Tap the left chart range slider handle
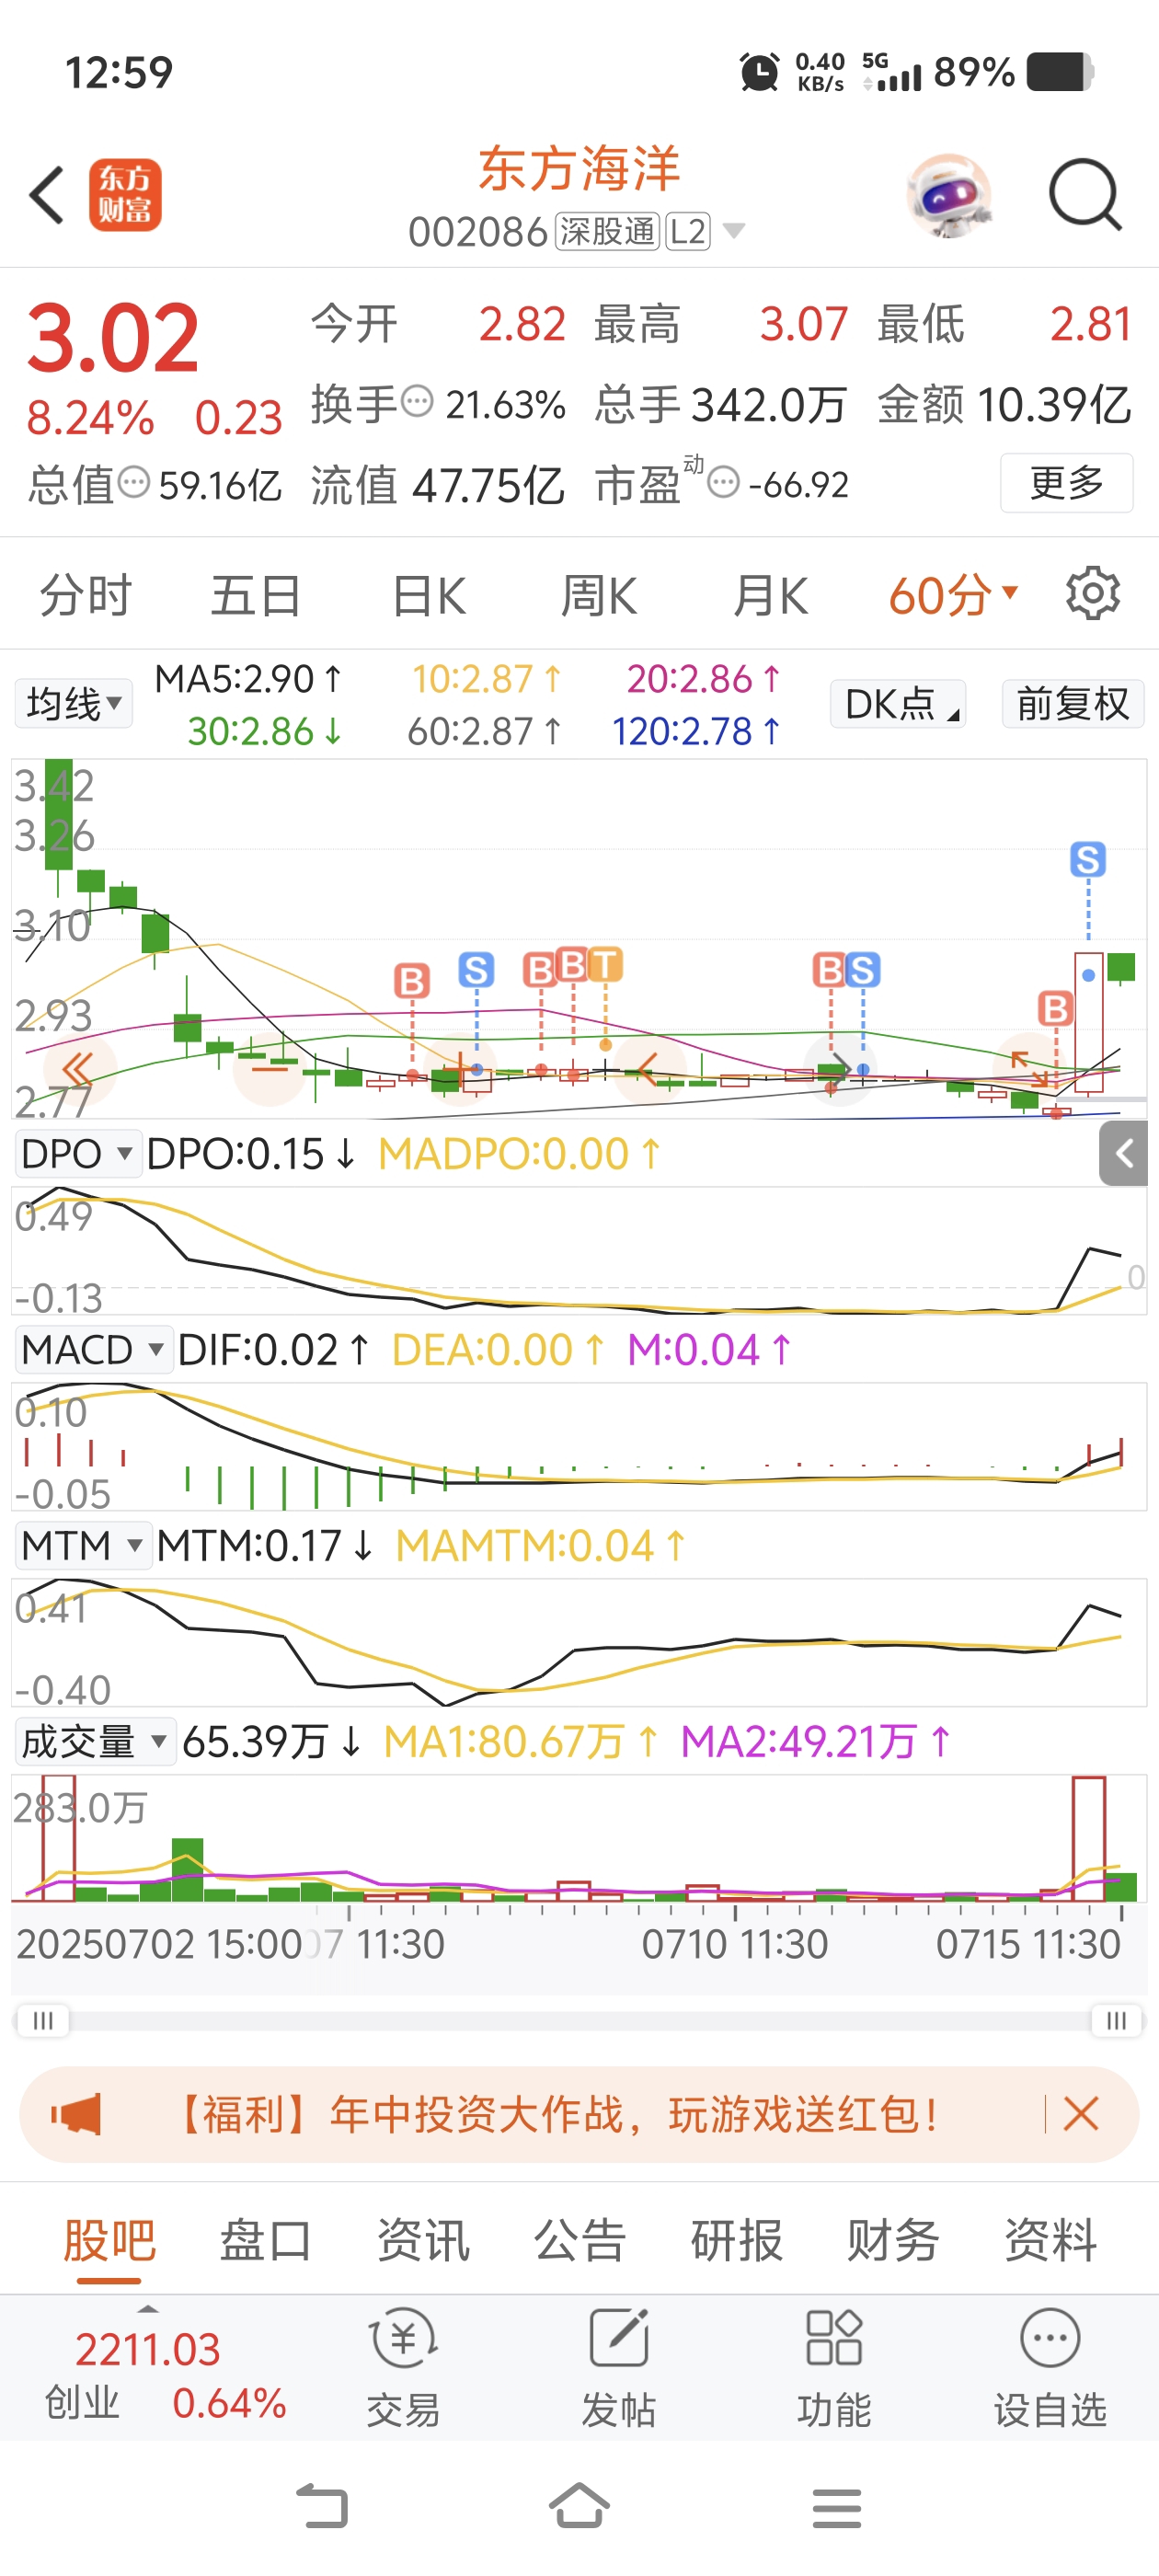This screenshot has height=2576, width=1159. coord(43,2021)
